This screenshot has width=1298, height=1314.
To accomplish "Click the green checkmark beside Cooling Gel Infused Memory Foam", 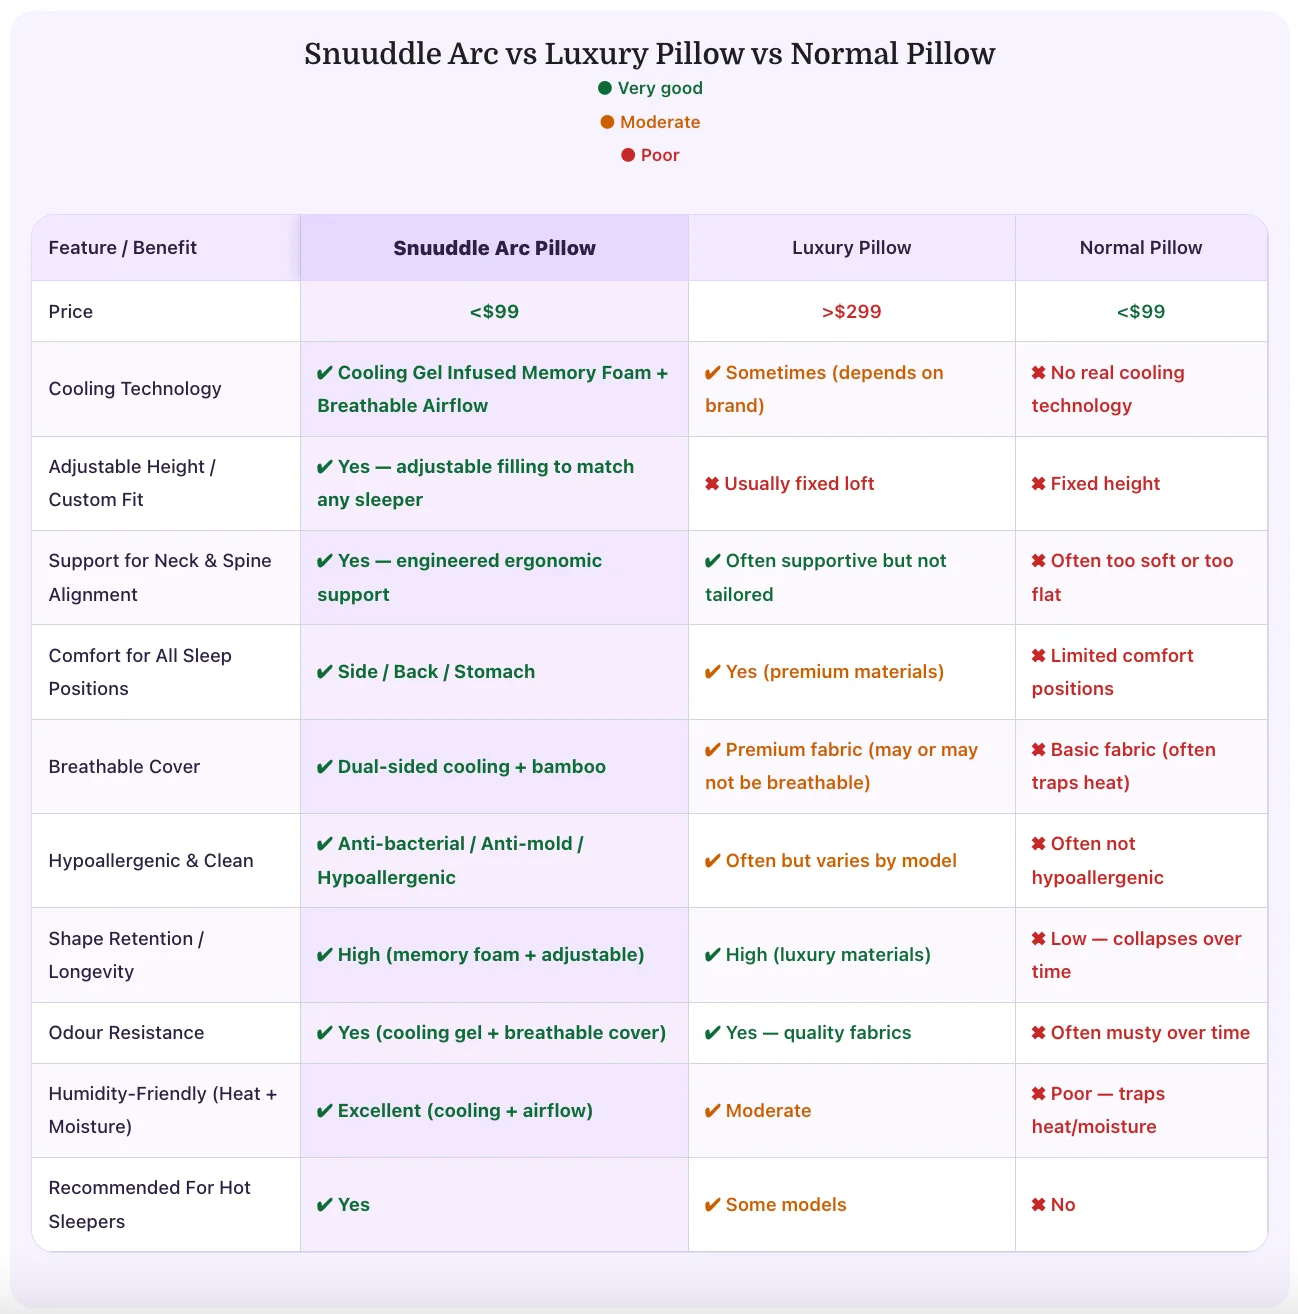I will coord(325,373).
